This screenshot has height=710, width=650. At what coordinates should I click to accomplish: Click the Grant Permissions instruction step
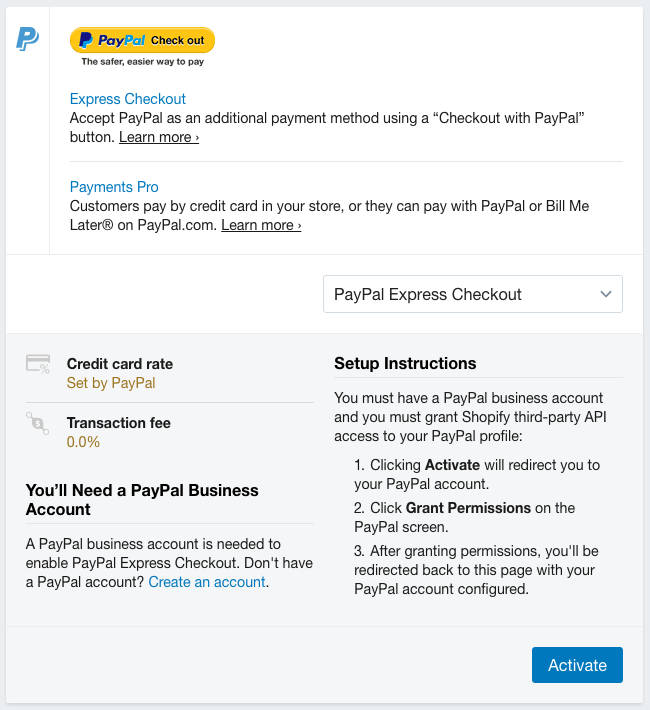click(x=465, y=517)
